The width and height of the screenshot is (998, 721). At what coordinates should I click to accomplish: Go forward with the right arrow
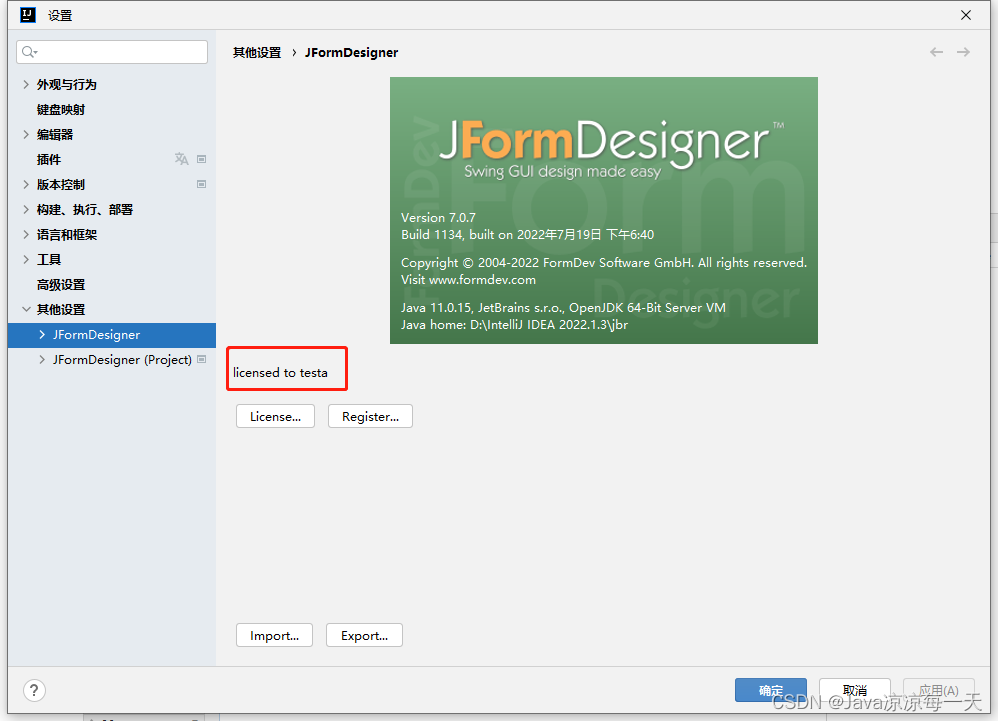pyautogui.click(x=964, y=52)
